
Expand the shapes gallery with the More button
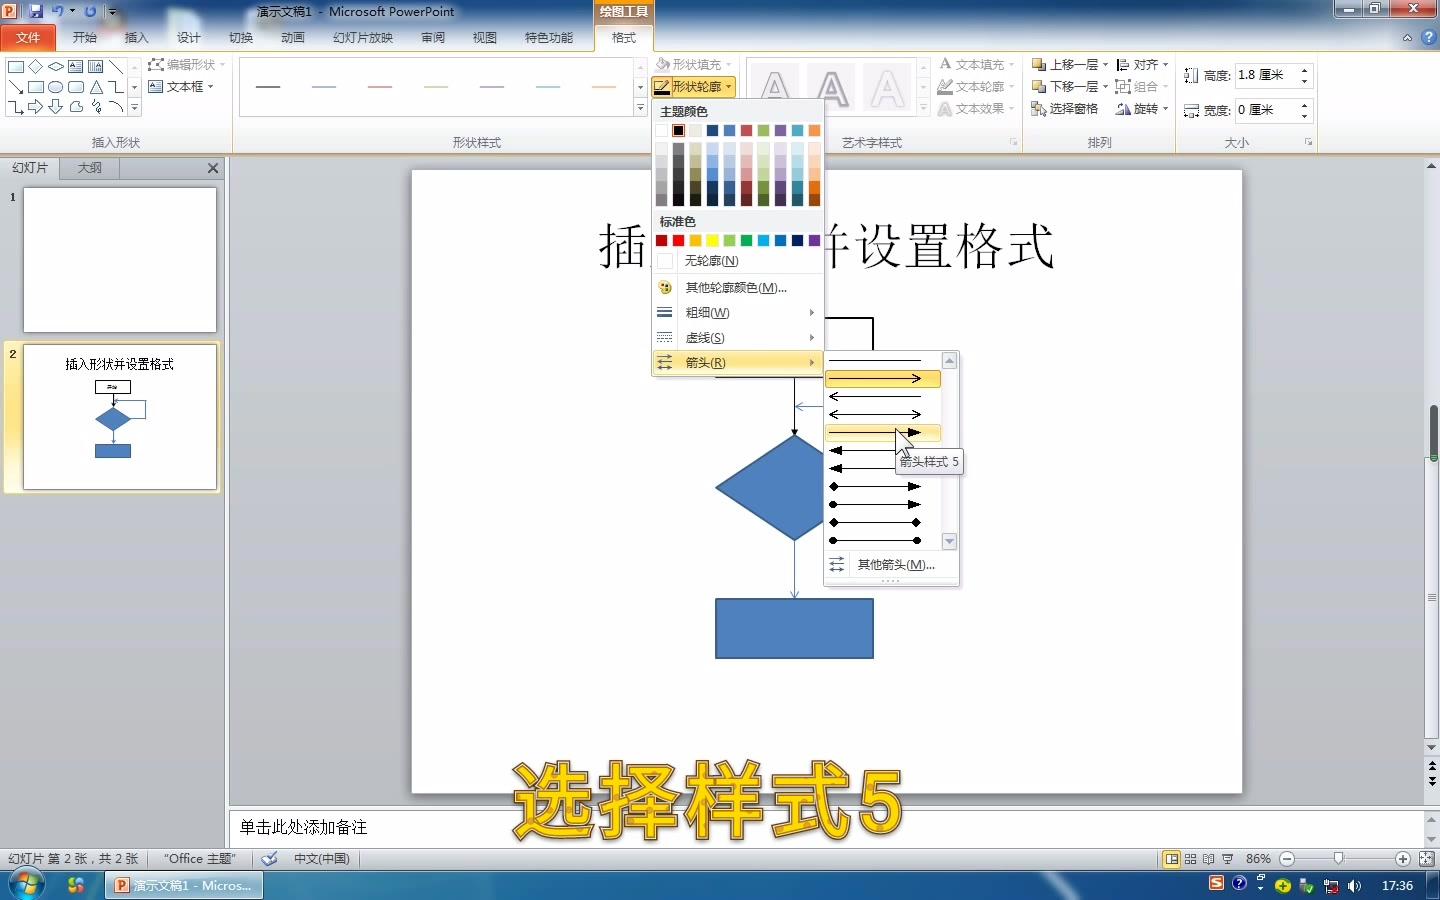(x=134, y=107)
